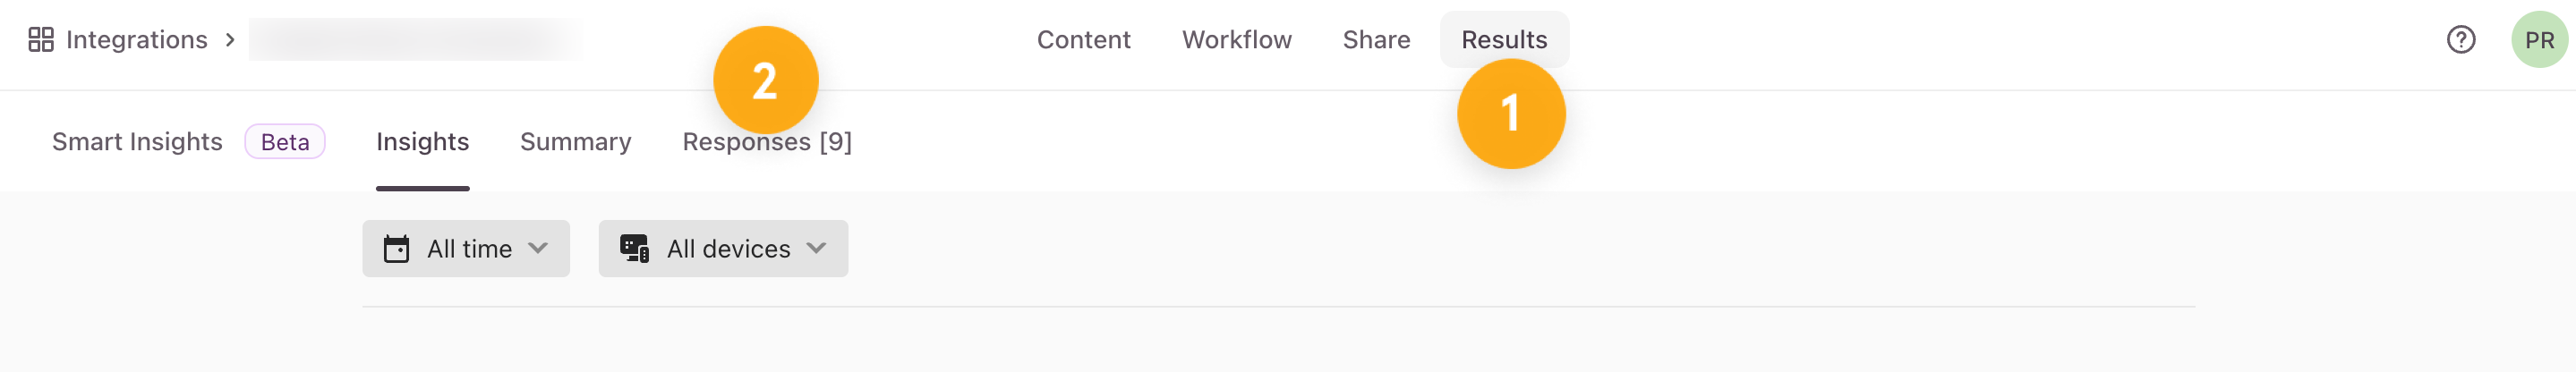Expand the All time dropdown
The height and width of the screenshot is (372, 2576).
(466, 249)
